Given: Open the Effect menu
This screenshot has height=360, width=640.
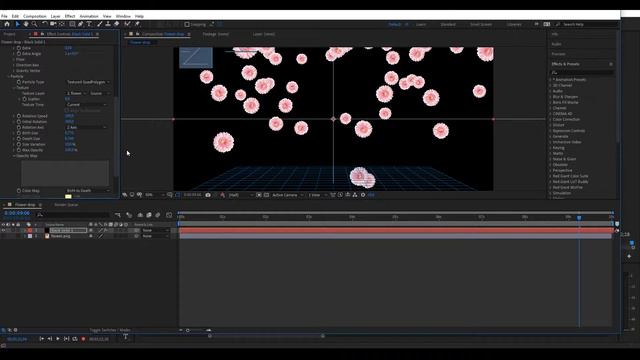Looking at the screenshot, I should click(70, 16).
